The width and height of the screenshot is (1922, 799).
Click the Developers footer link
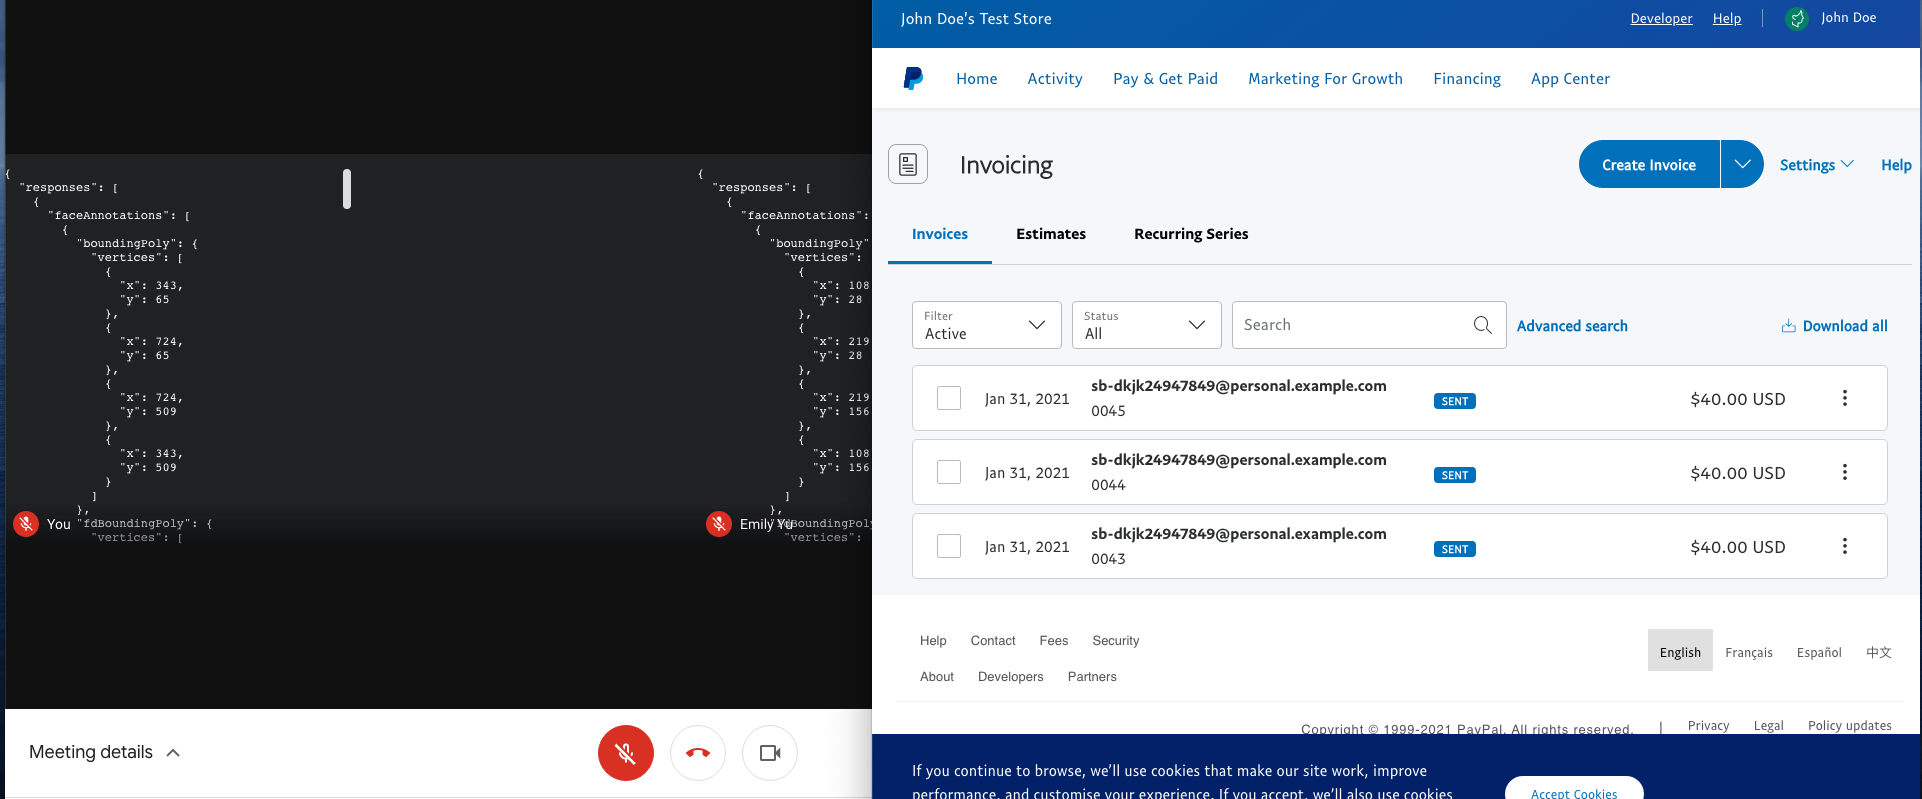point(1010,677)
